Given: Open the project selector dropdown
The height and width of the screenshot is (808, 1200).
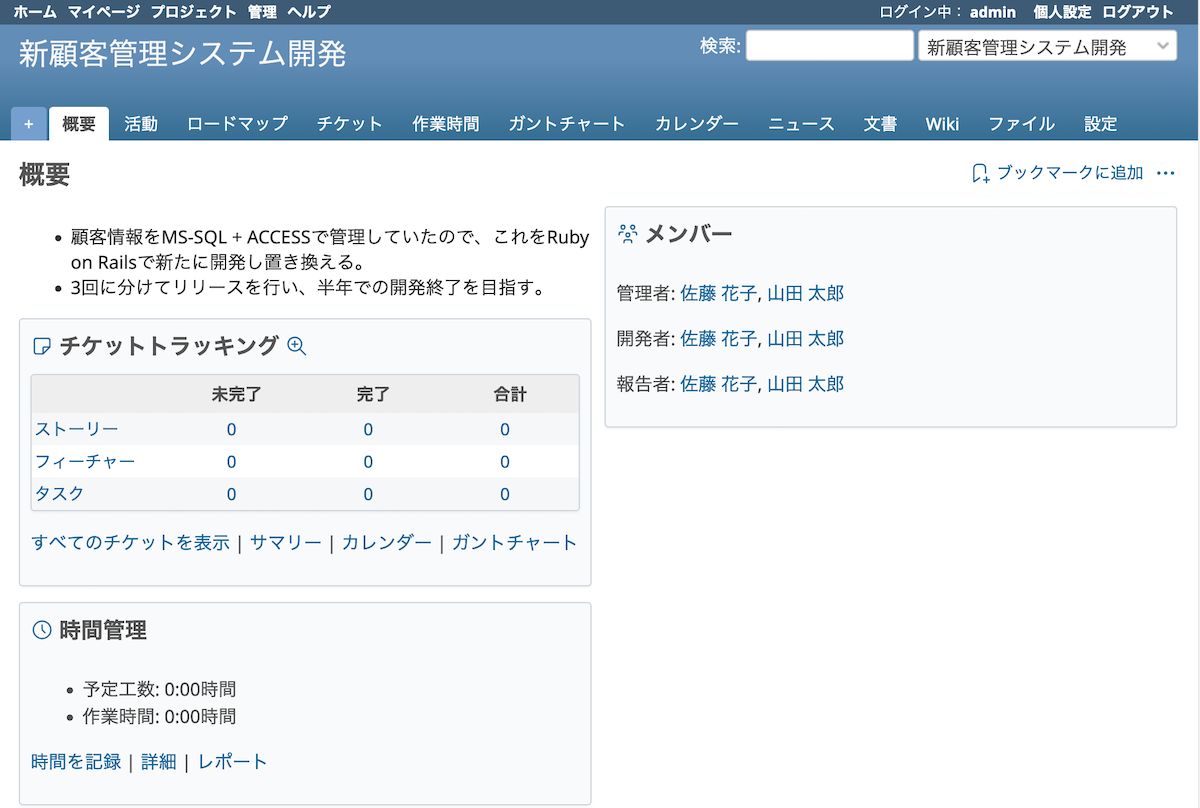Looking at the screenshot, I should [1047, 45].
